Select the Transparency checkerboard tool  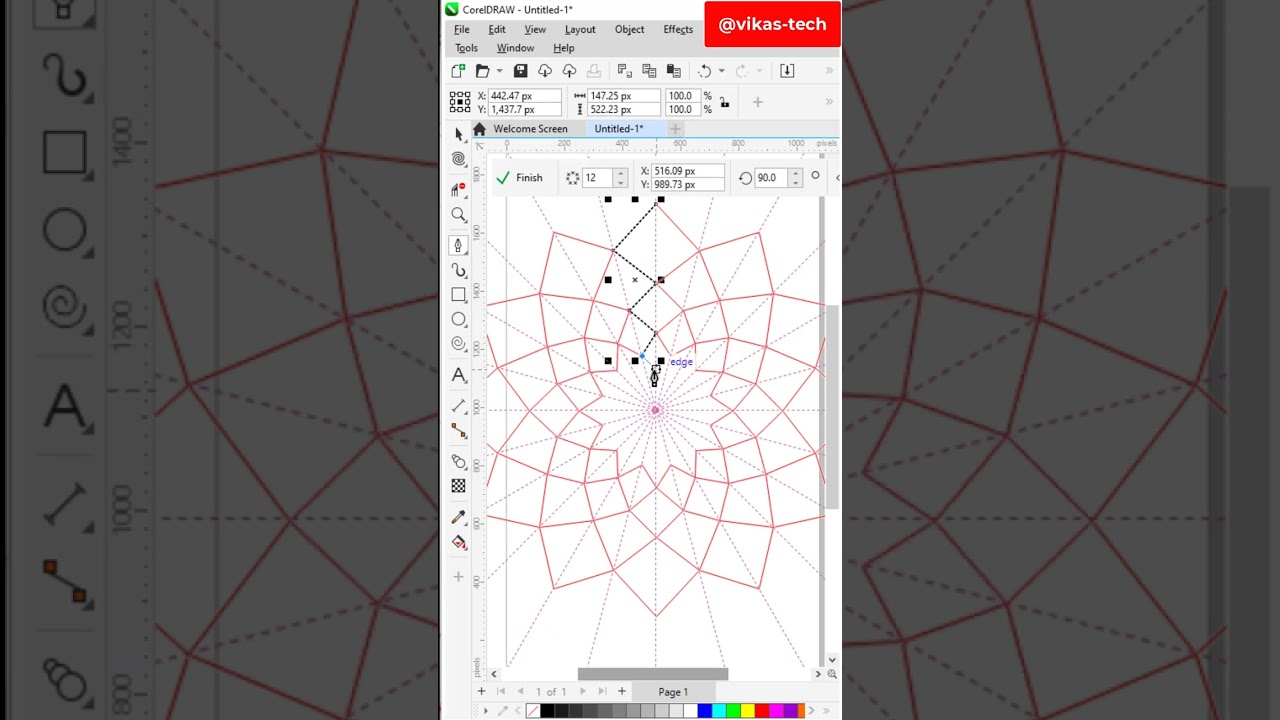point(459,486)
